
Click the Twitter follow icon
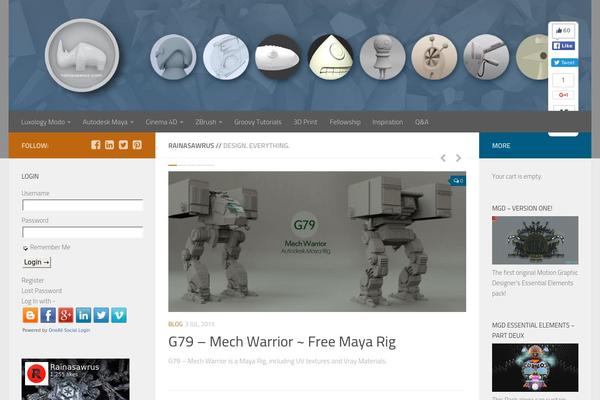pyautogui.click(x=123, y=145)
